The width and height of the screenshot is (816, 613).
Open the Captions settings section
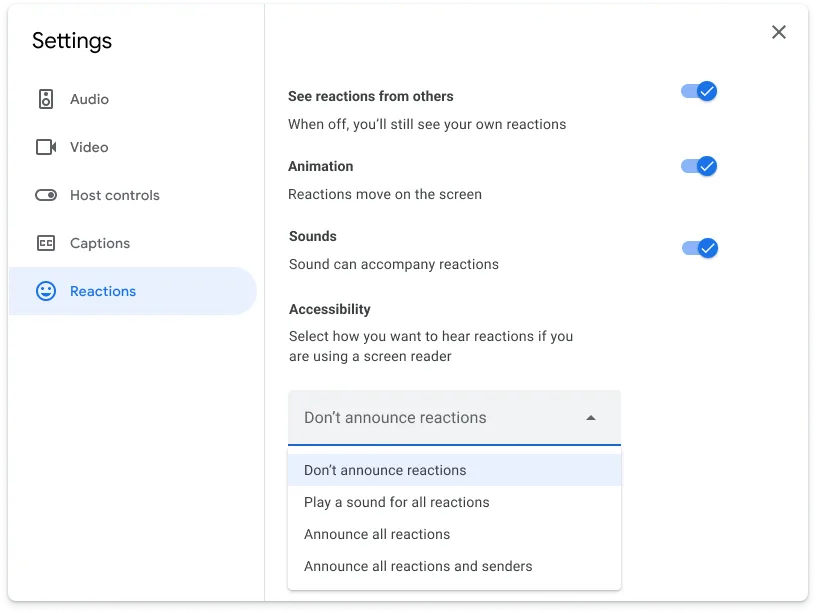(x=100, y=243)
